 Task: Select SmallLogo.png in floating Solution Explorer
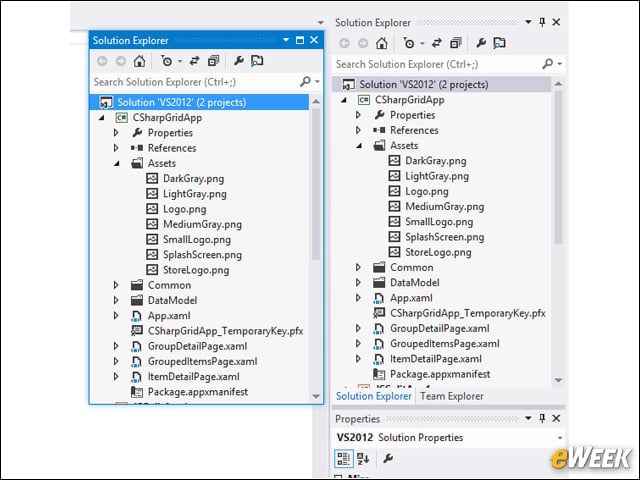[197, 240]
